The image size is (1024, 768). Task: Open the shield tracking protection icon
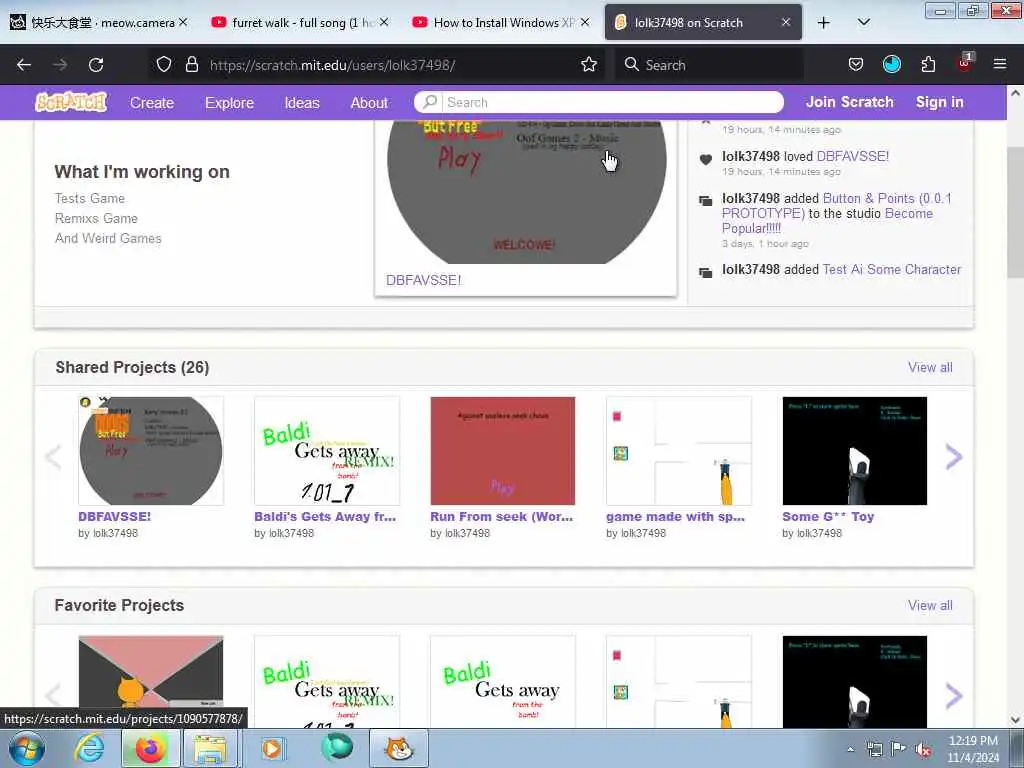(164, 64)
